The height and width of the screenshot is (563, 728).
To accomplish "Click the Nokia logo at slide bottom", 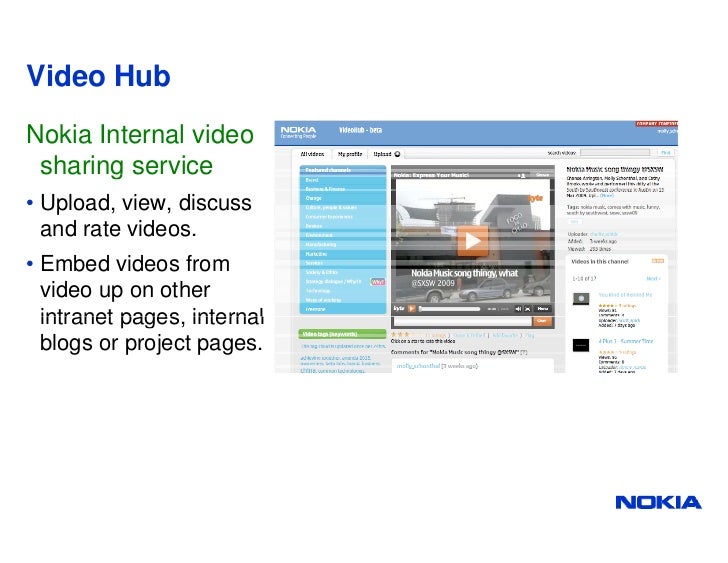I will [658, 502].
